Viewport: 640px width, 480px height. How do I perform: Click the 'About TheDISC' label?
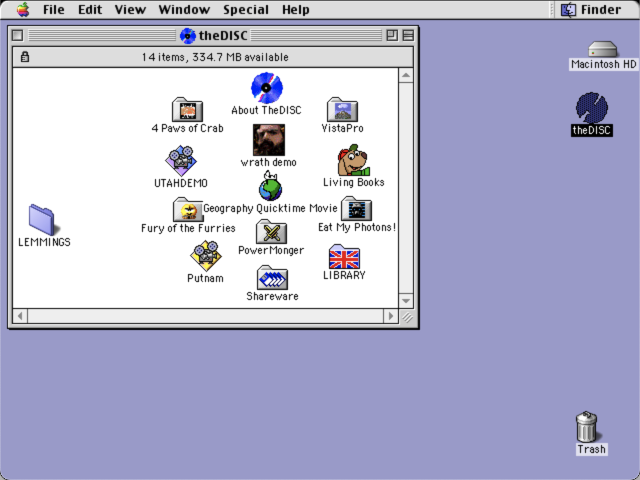pos(266,110)
